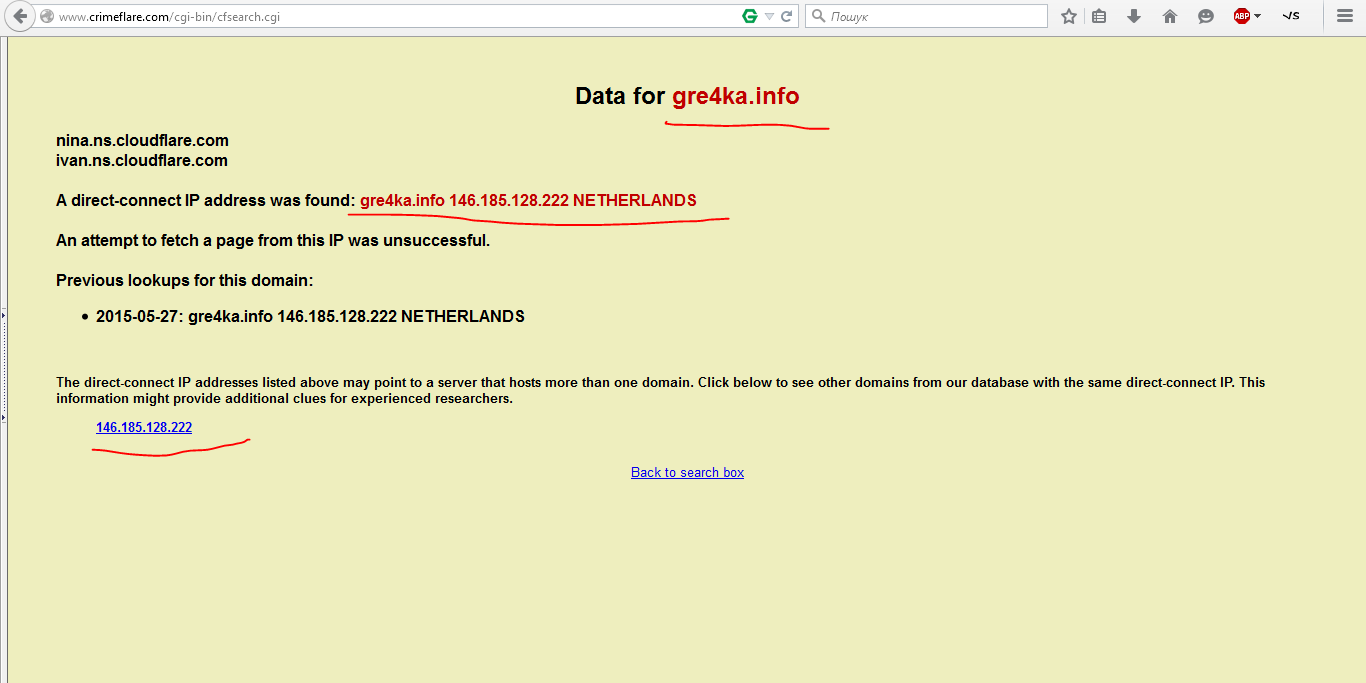Follow the Back to search box link
The height and width of the screenshot is (683, 1366).
pyautogui.click(x=687, y=472)
